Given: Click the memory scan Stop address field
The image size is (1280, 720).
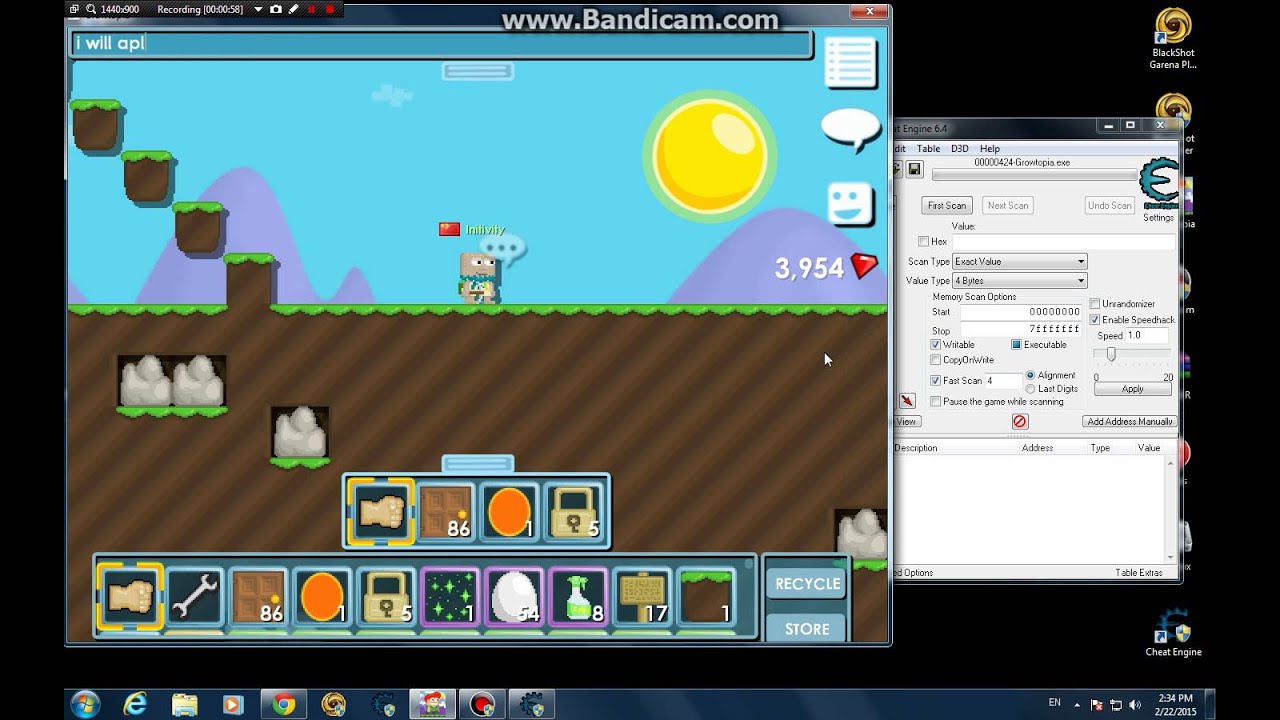Looking at the screenshot, I should pos(1021,329).
